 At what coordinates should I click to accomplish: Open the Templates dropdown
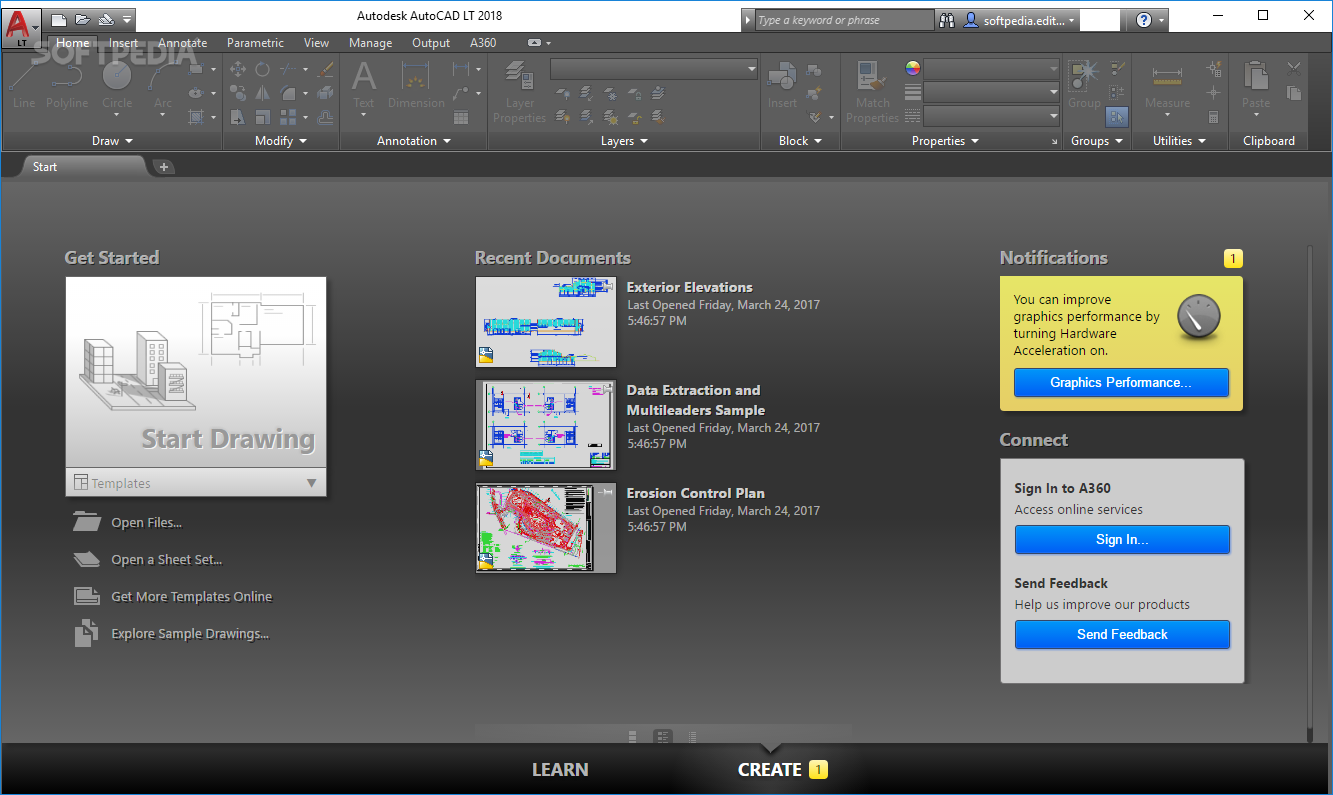click(196, 483)
